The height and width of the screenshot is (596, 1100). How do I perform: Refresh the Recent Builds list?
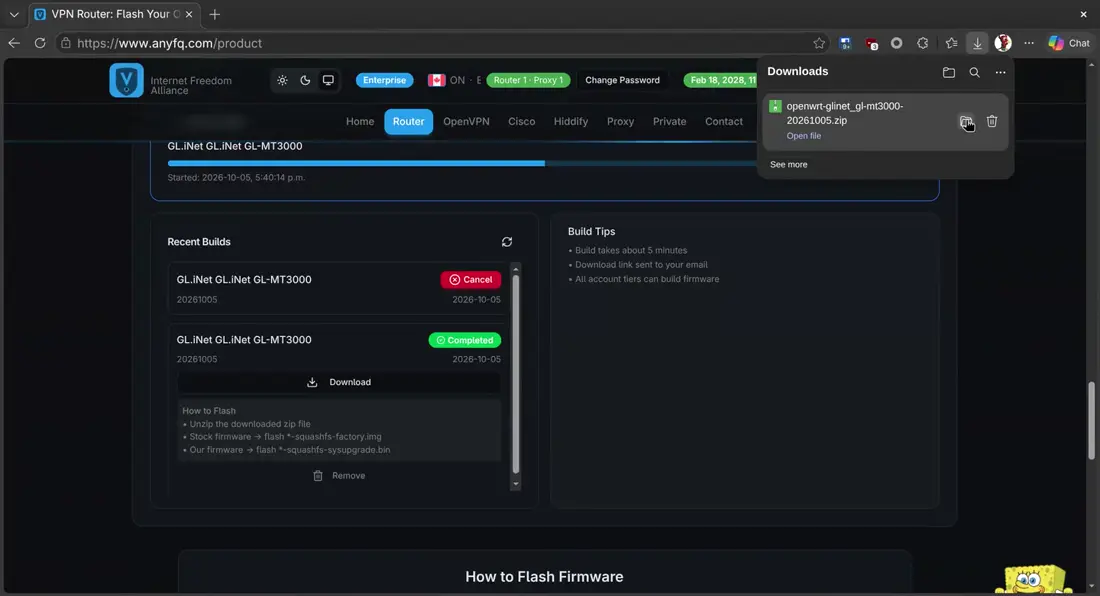coord(507,242)
